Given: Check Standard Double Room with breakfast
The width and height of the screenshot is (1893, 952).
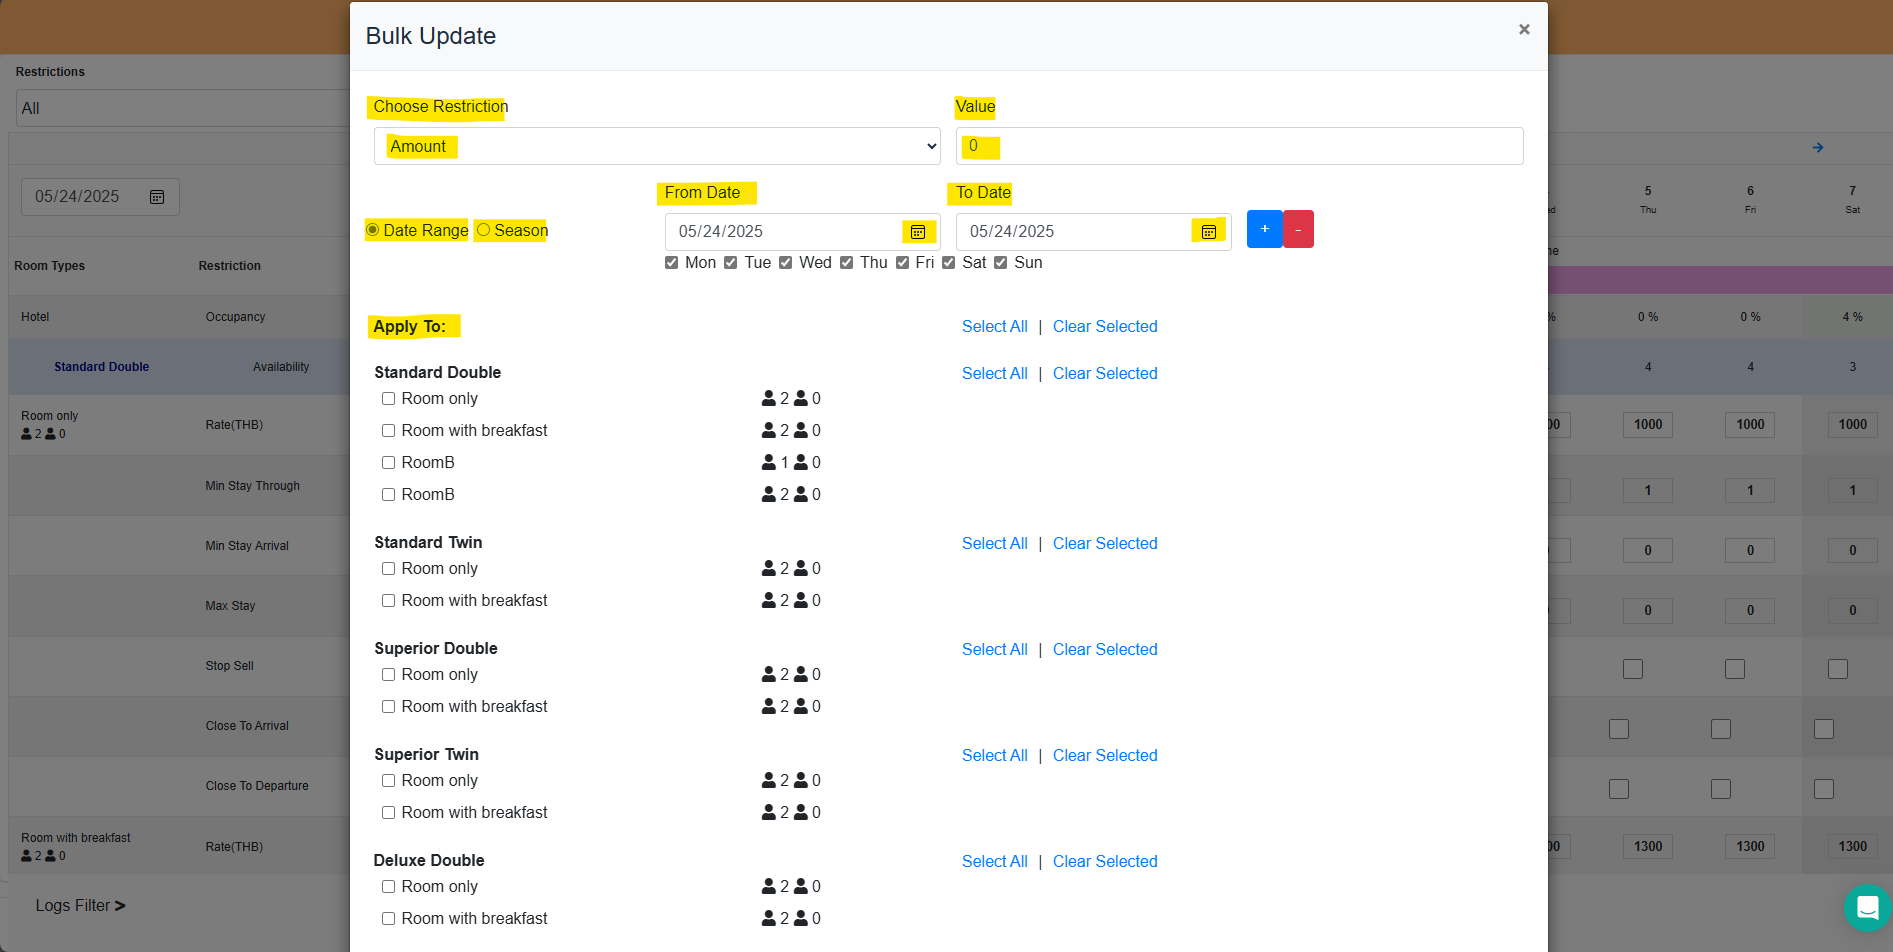Looking at the screenshot, I should 388,431.
